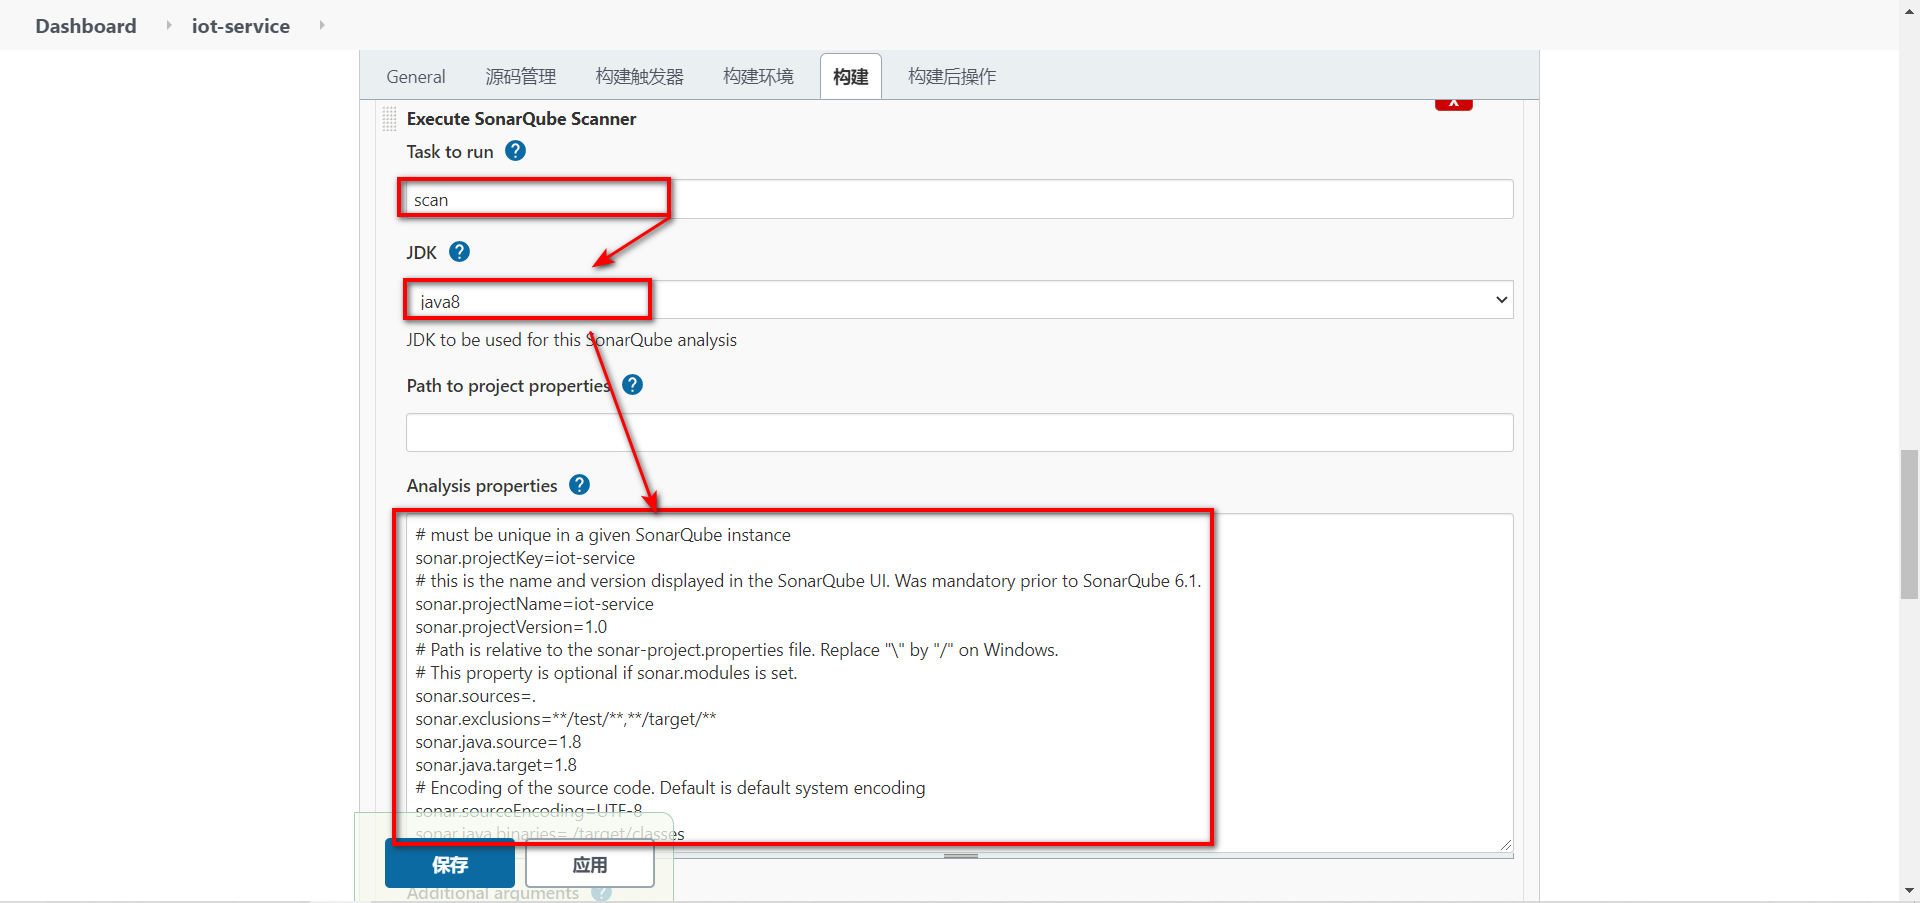Viewport: 1920px width, 903px height.
Task: Click the sonar.projectName=iot-service line
Action: click(x=534, y=604)
